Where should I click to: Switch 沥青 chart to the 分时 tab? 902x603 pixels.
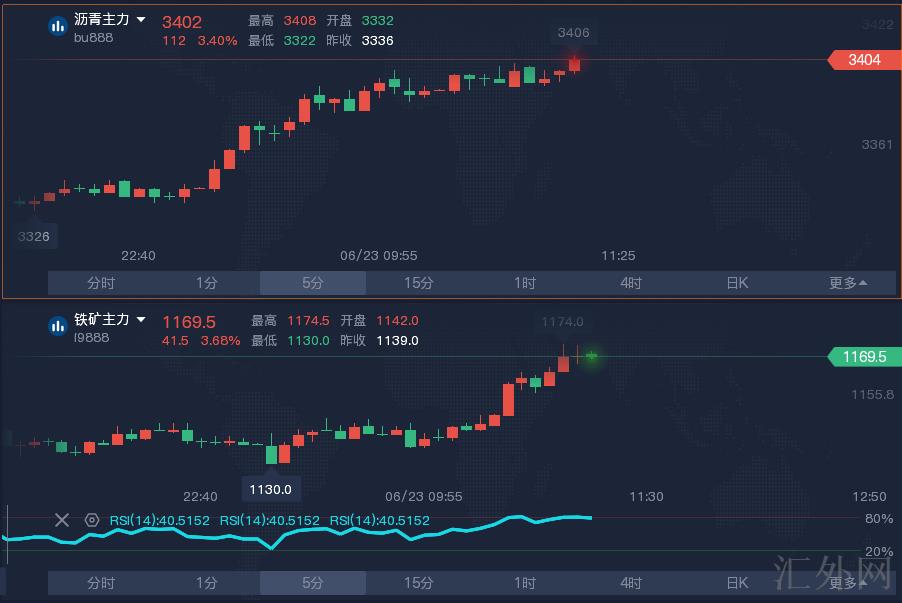point(101,283)
